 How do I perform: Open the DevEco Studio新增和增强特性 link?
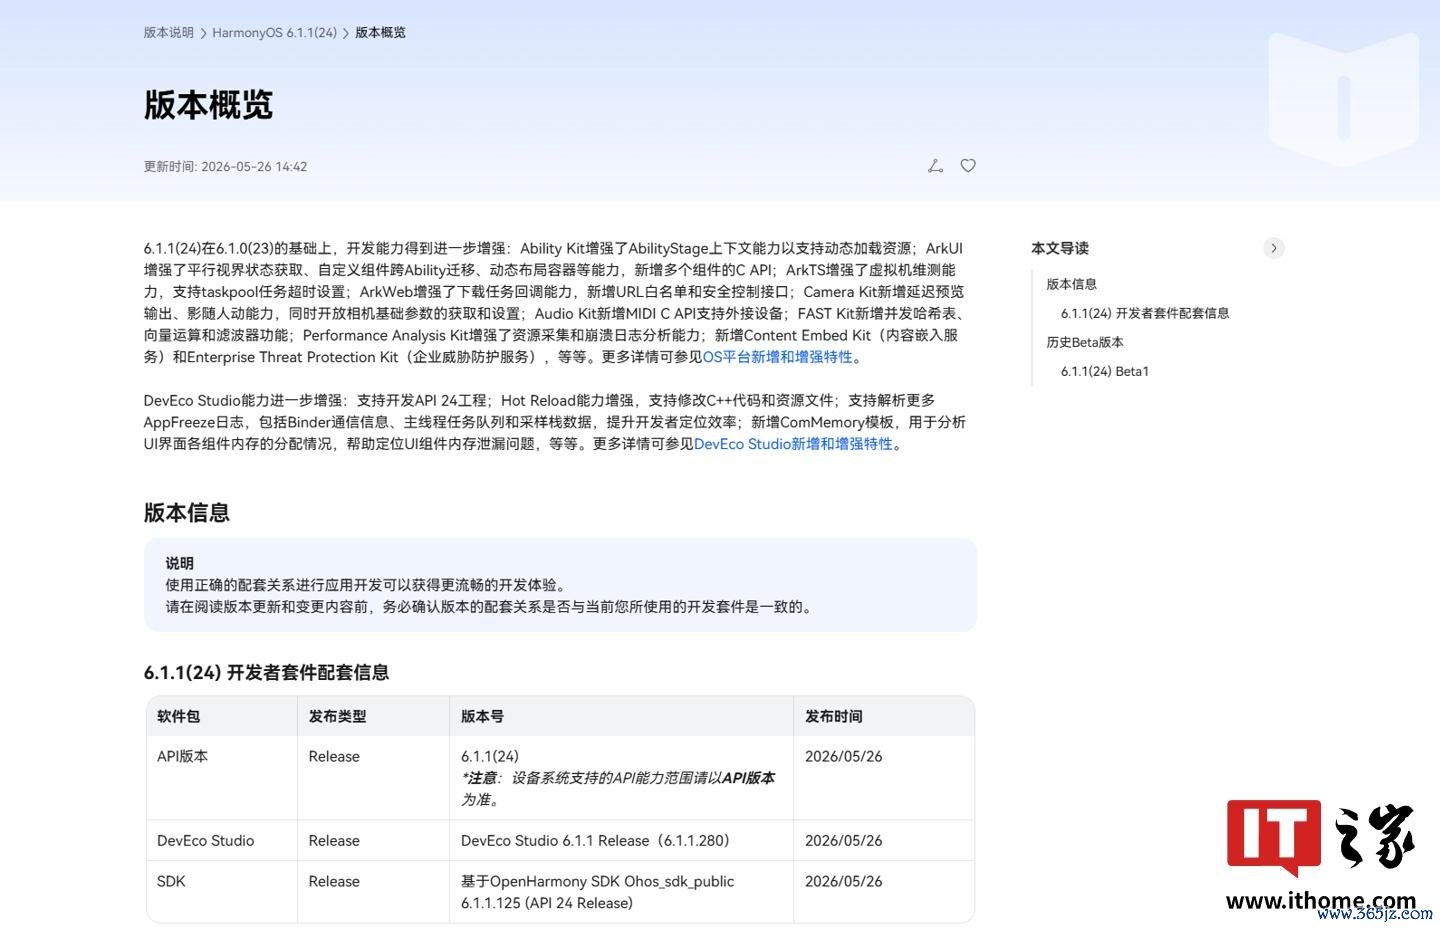793,444
